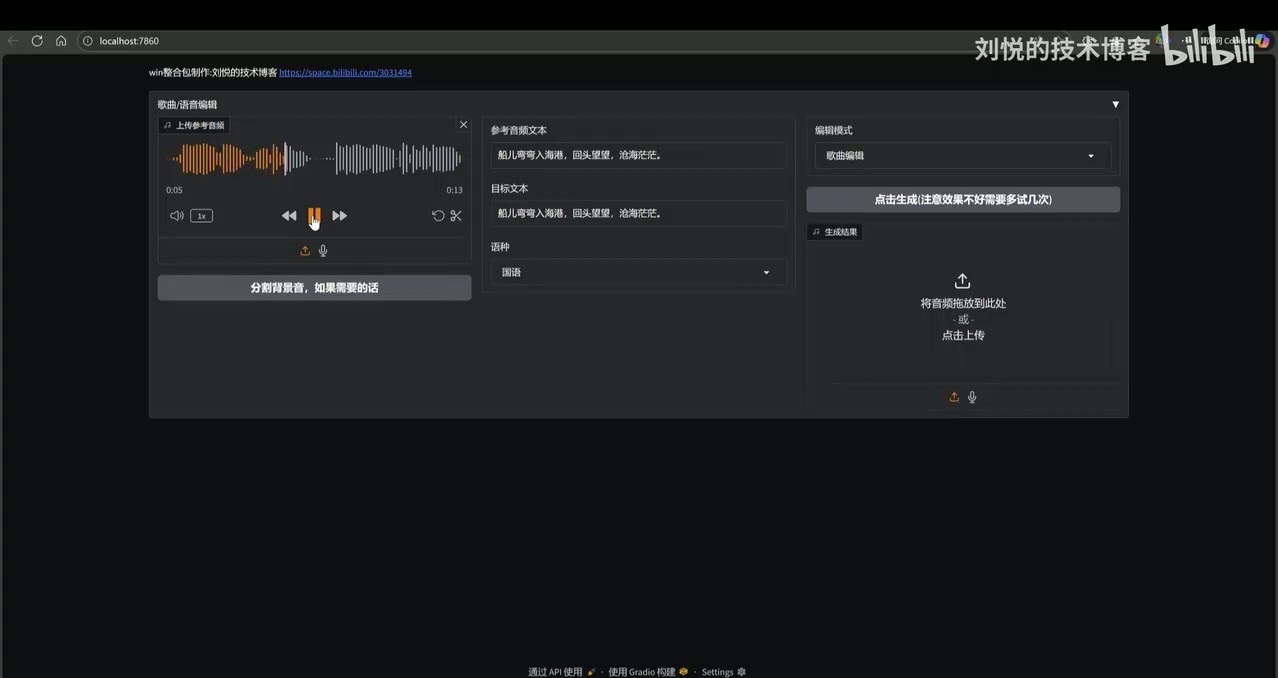Open the space.bilibili.com link
This screenshot has height=678, width=1278.
pyautogui.click(x=345, y=73)
